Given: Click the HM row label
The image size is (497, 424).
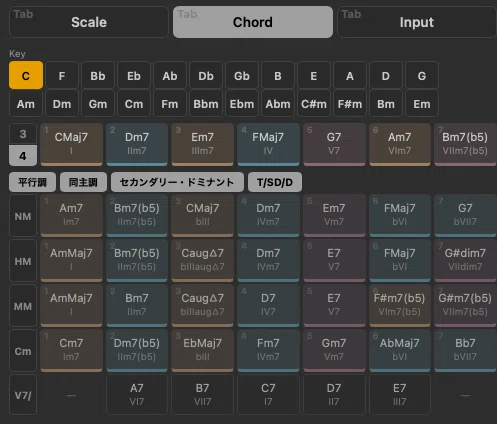Looking at the screenshot, I should pos(23,261).
